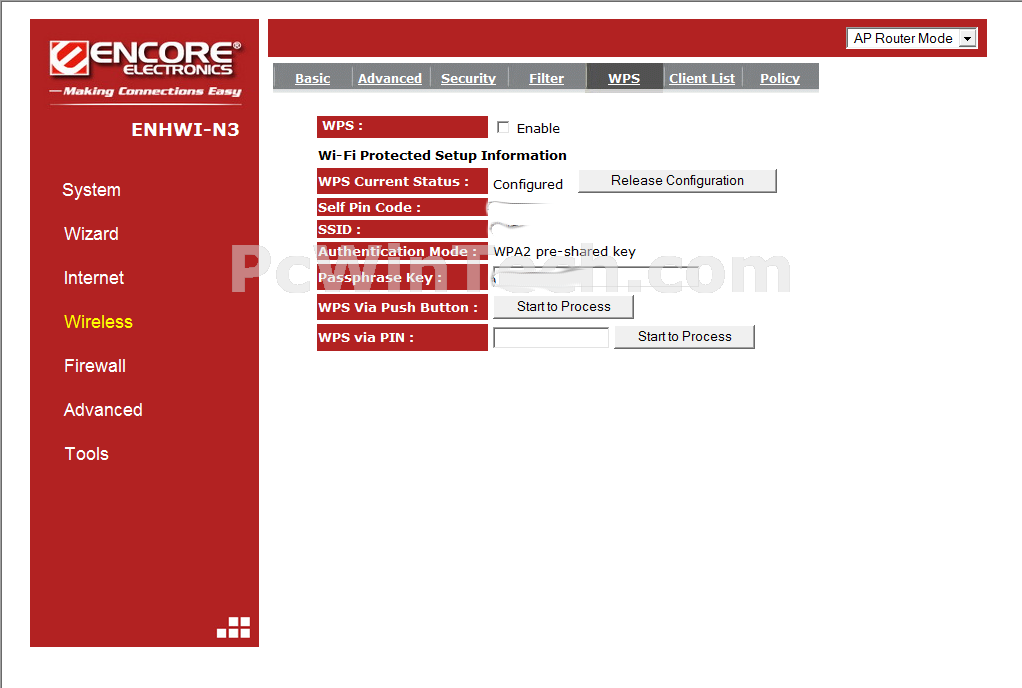The image size is (1022, 688).
Task: Open Firewall in the sidebar
Action: coord(95,366)
